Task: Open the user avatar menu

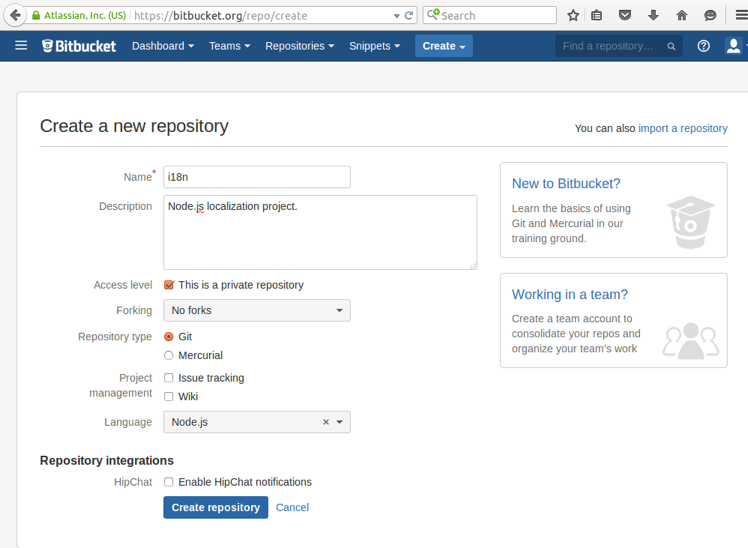Action: pyautogui.click(x=734, y=46)
